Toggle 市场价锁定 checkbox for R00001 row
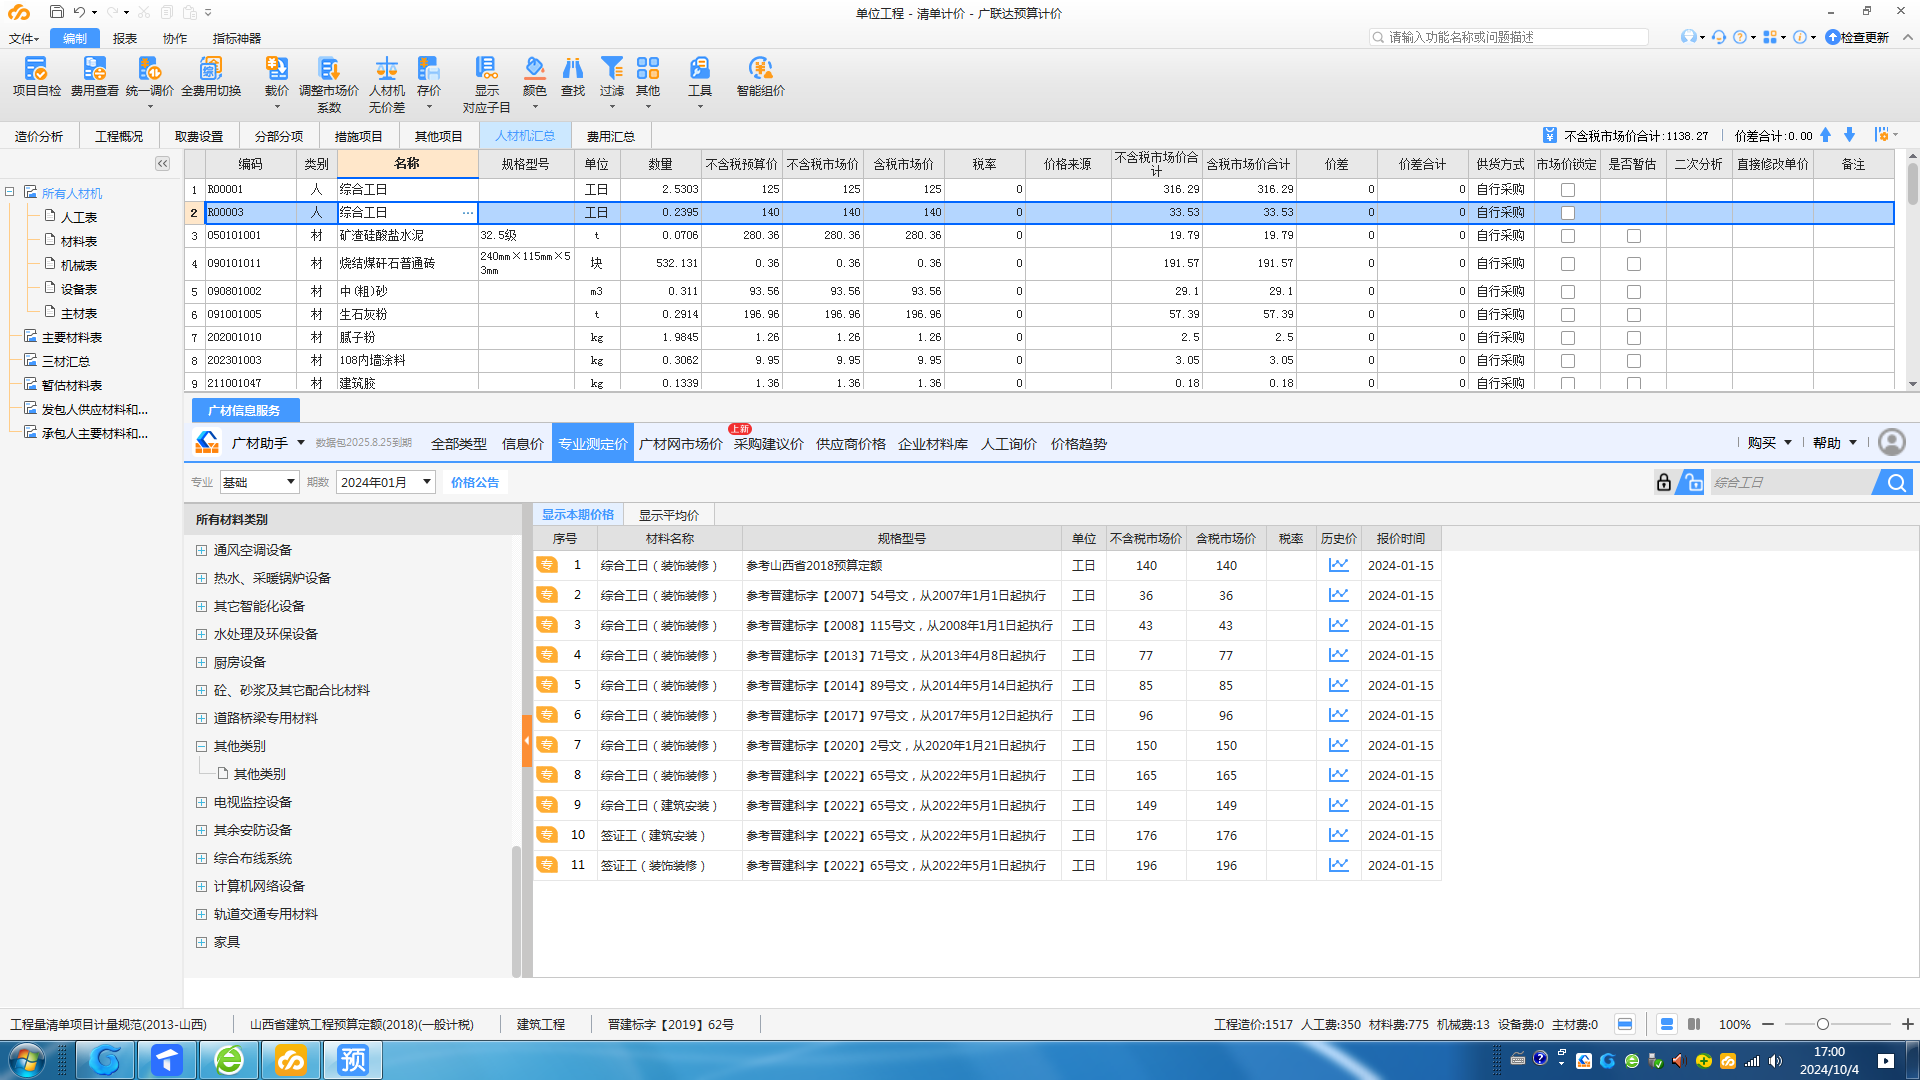 [x=1568, y=190]
